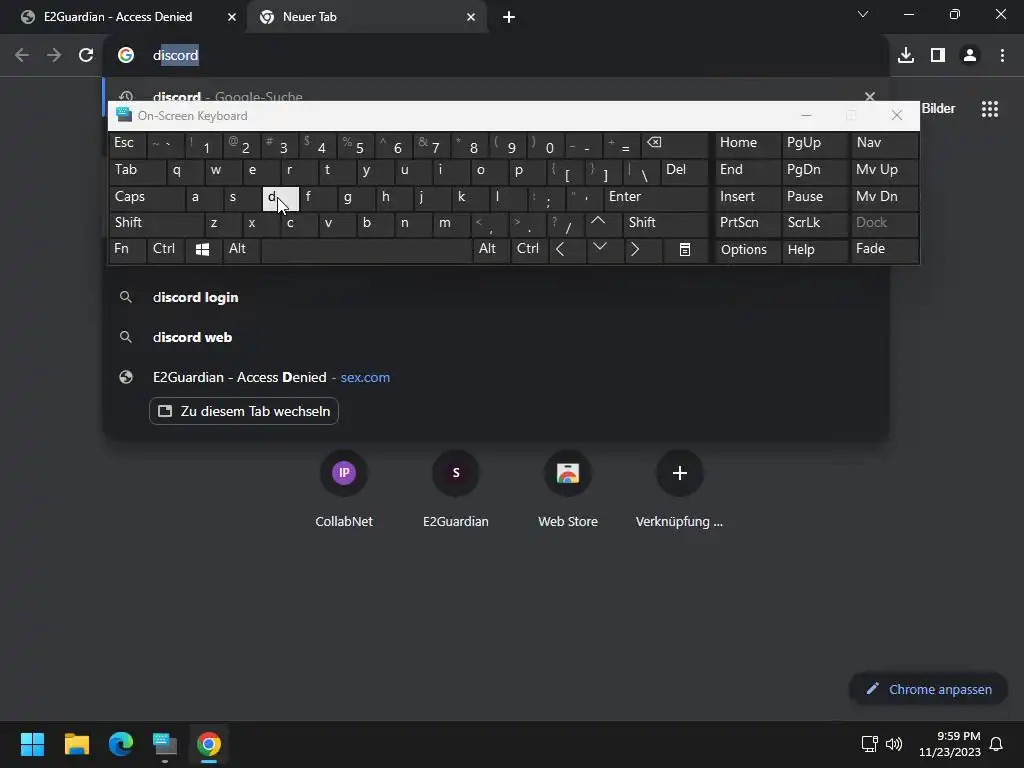1024x768 pixels.
Task: Click Options key on On-Screen Keyboard
Action: [748, 249]
